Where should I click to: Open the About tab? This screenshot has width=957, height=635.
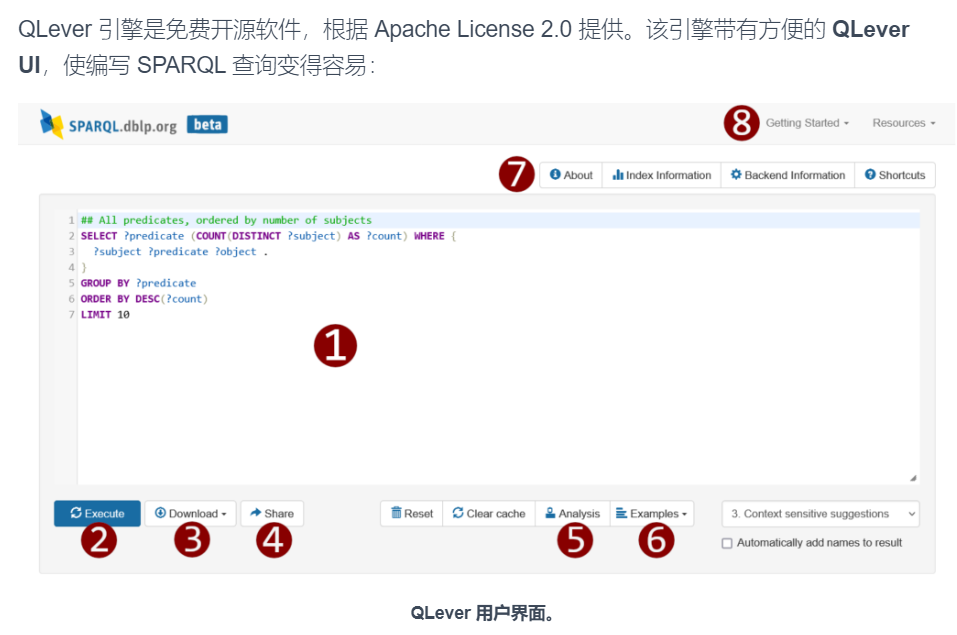pos(571,175)
